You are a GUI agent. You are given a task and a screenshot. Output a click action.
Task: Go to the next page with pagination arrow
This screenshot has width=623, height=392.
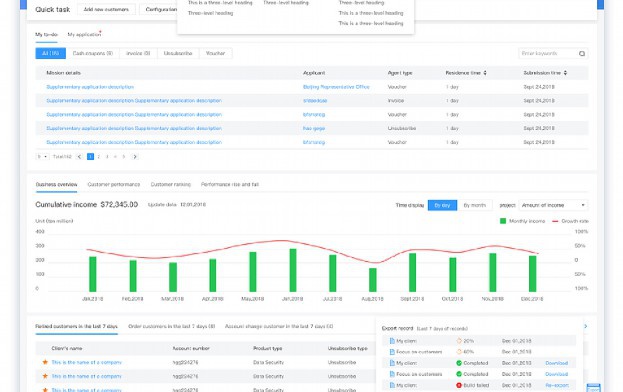135,157
